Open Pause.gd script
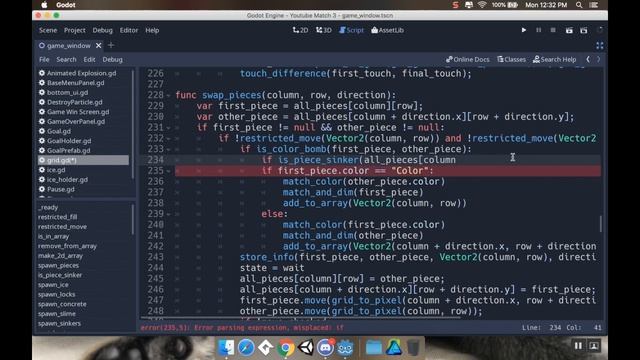640x360 pixels. [x=56, y=189]
